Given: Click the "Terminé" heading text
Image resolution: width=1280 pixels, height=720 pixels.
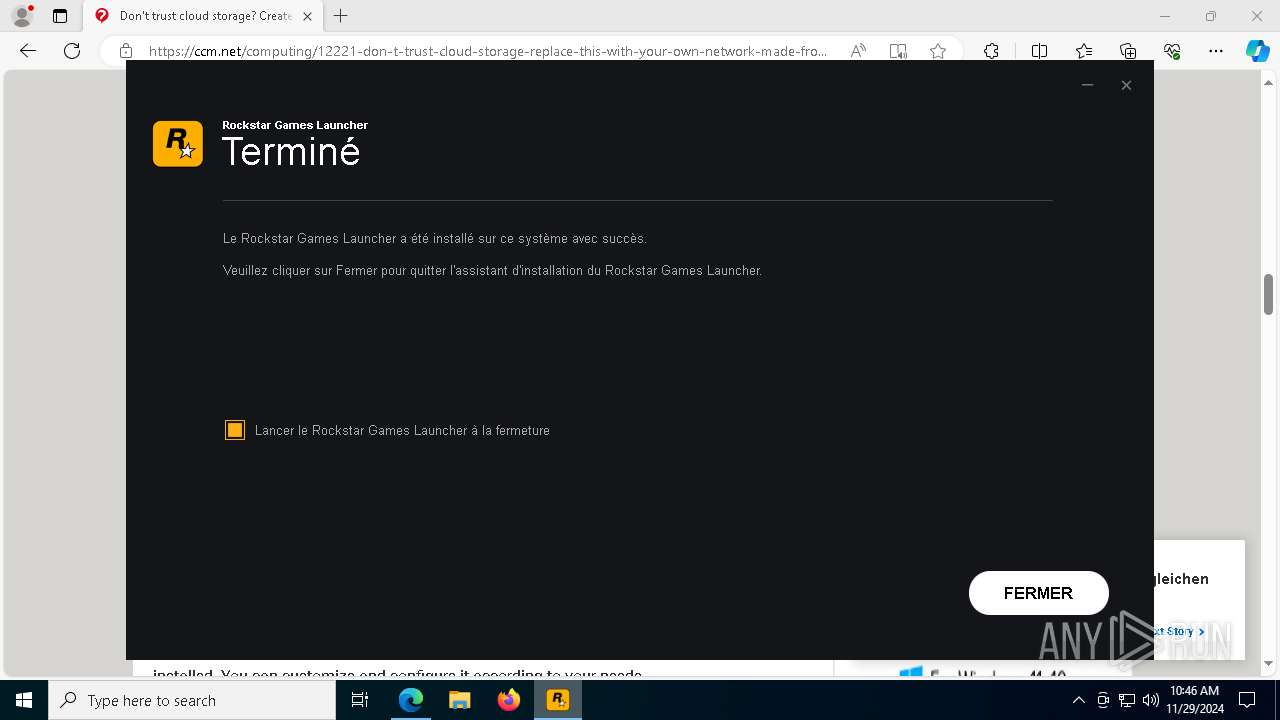Looking at the screenshot, I should point(291,152).
